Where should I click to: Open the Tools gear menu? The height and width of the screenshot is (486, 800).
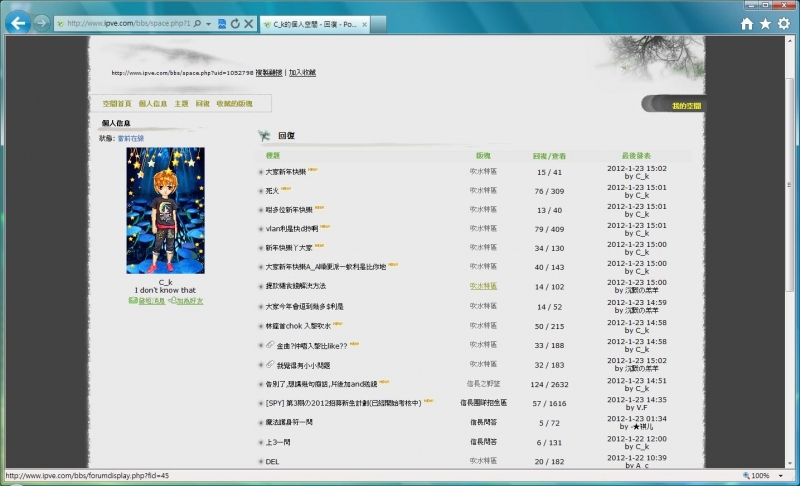(x=784, y=23)
